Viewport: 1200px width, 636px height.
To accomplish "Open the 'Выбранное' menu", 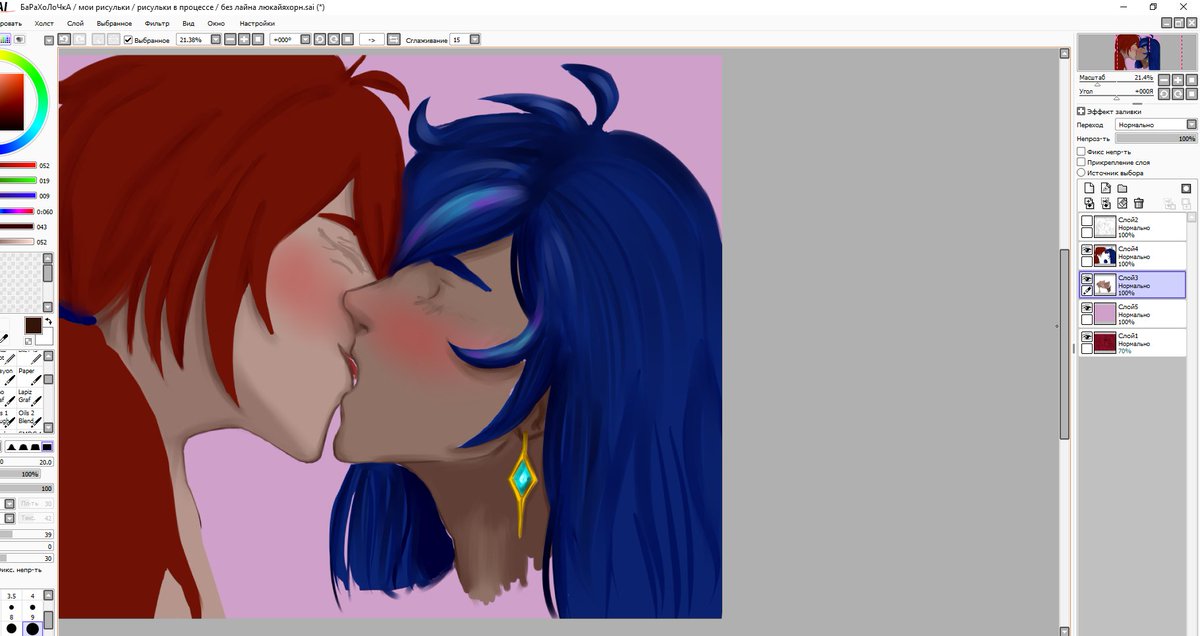I will point(114,22).
